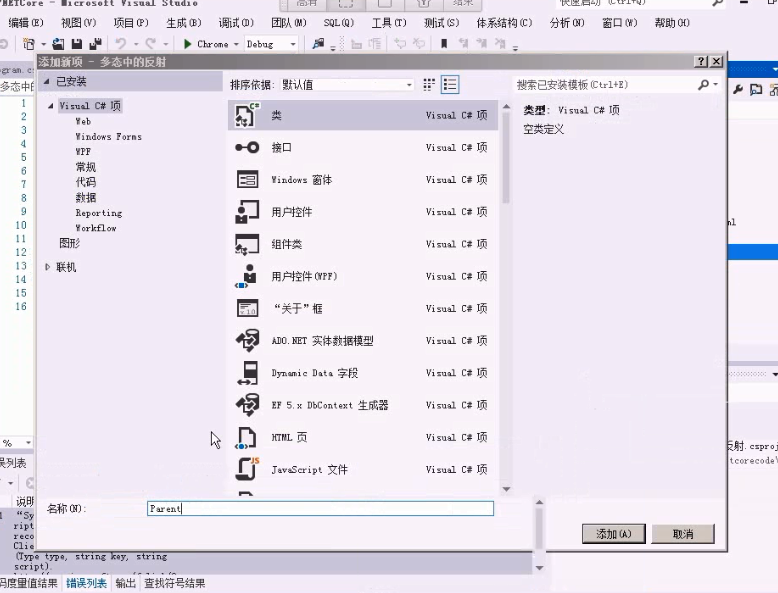The height and width of the screenshot is (593, 778).
Task: Select the Web category
Action: (x=83, y=121)
